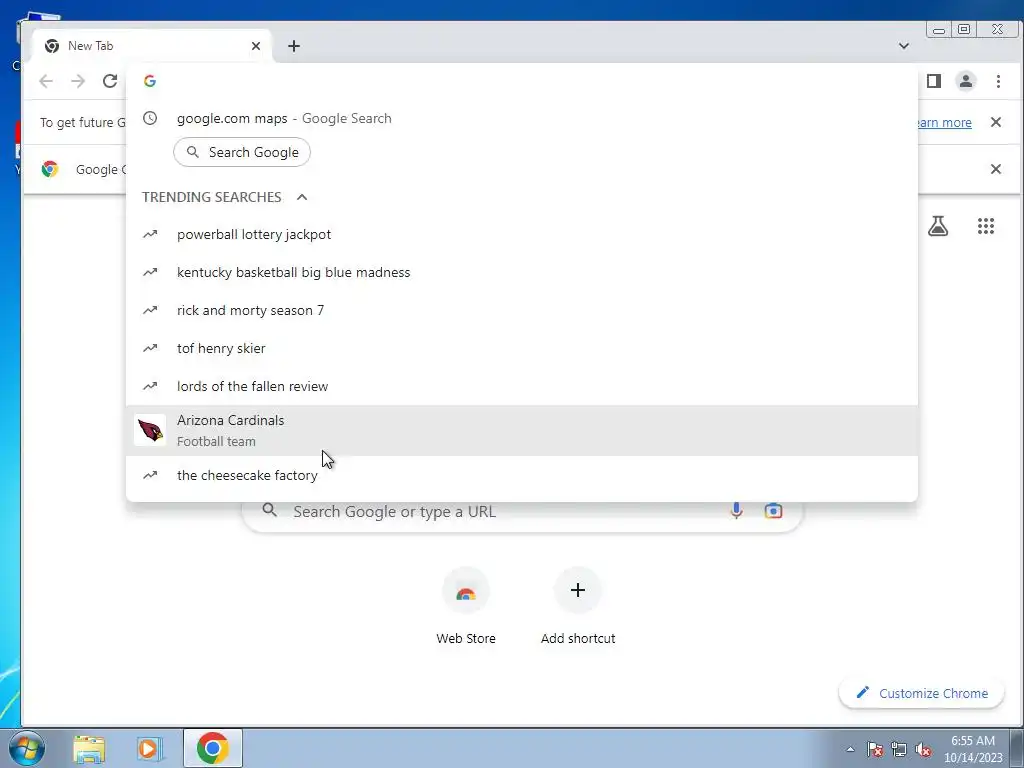1024x768 pixels.
Task: Click the Chrome taskbar button
Action: point(213,748)
